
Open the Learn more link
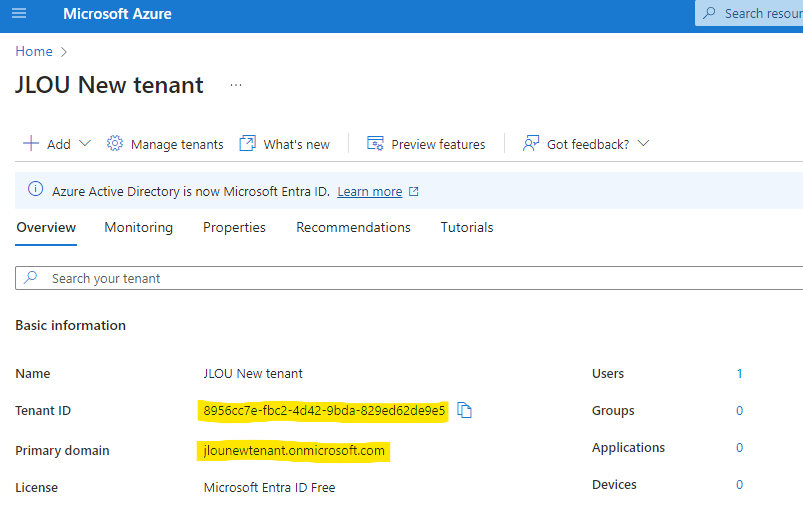coord(370,192)
